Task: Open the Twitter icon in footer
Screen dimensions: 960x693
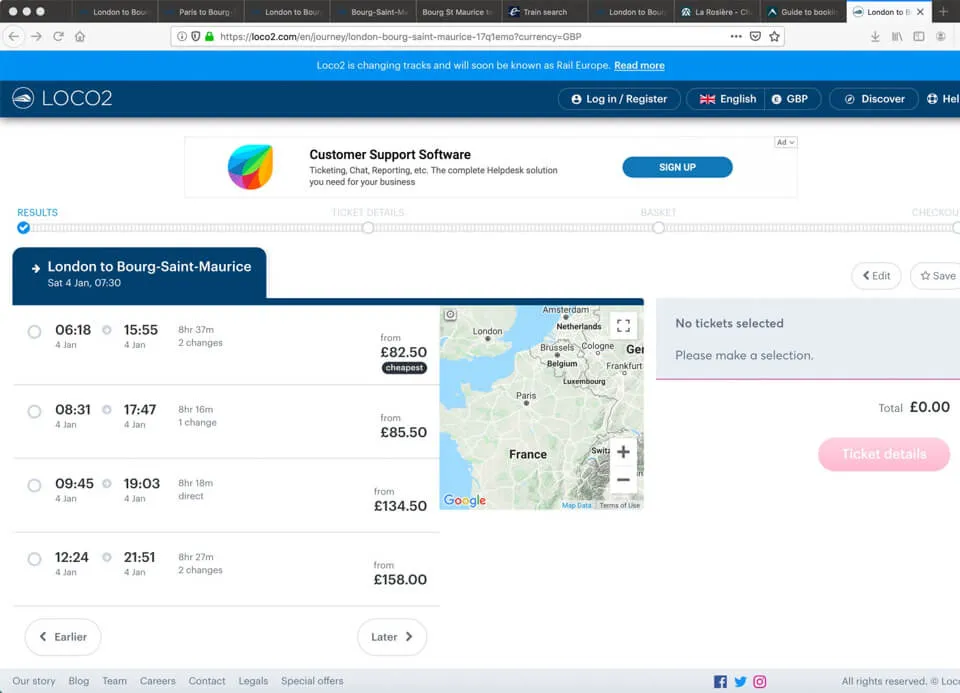Action: (x=740, y=681)
